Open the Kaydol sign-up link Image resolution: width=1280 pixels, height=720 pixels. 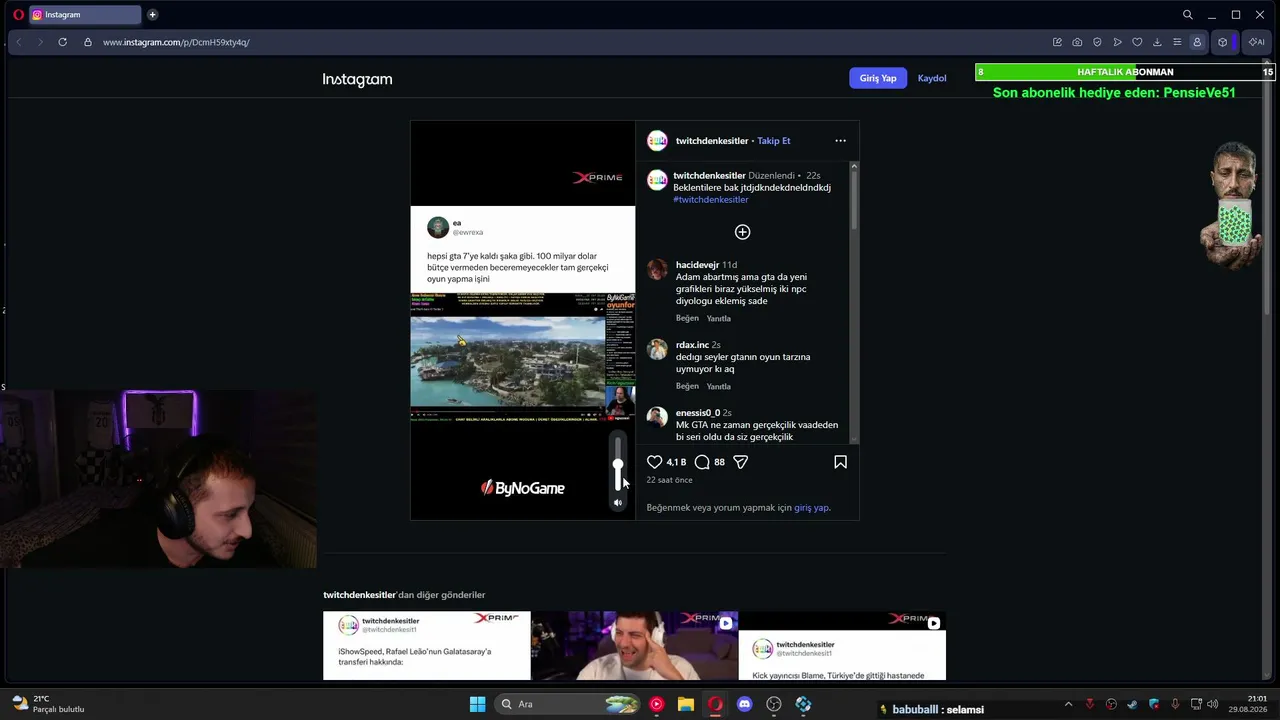coord(932,78)
